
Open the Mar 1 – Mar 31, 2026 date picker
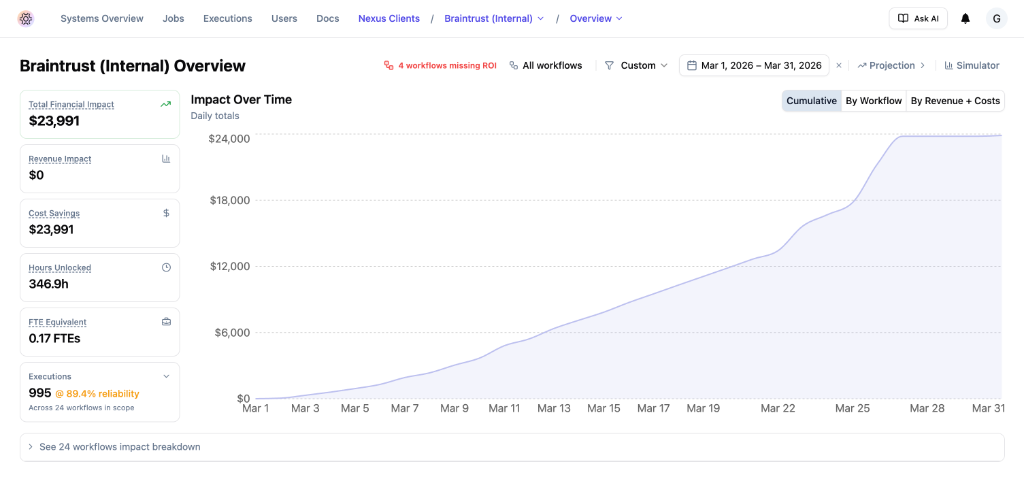(754, 65)
